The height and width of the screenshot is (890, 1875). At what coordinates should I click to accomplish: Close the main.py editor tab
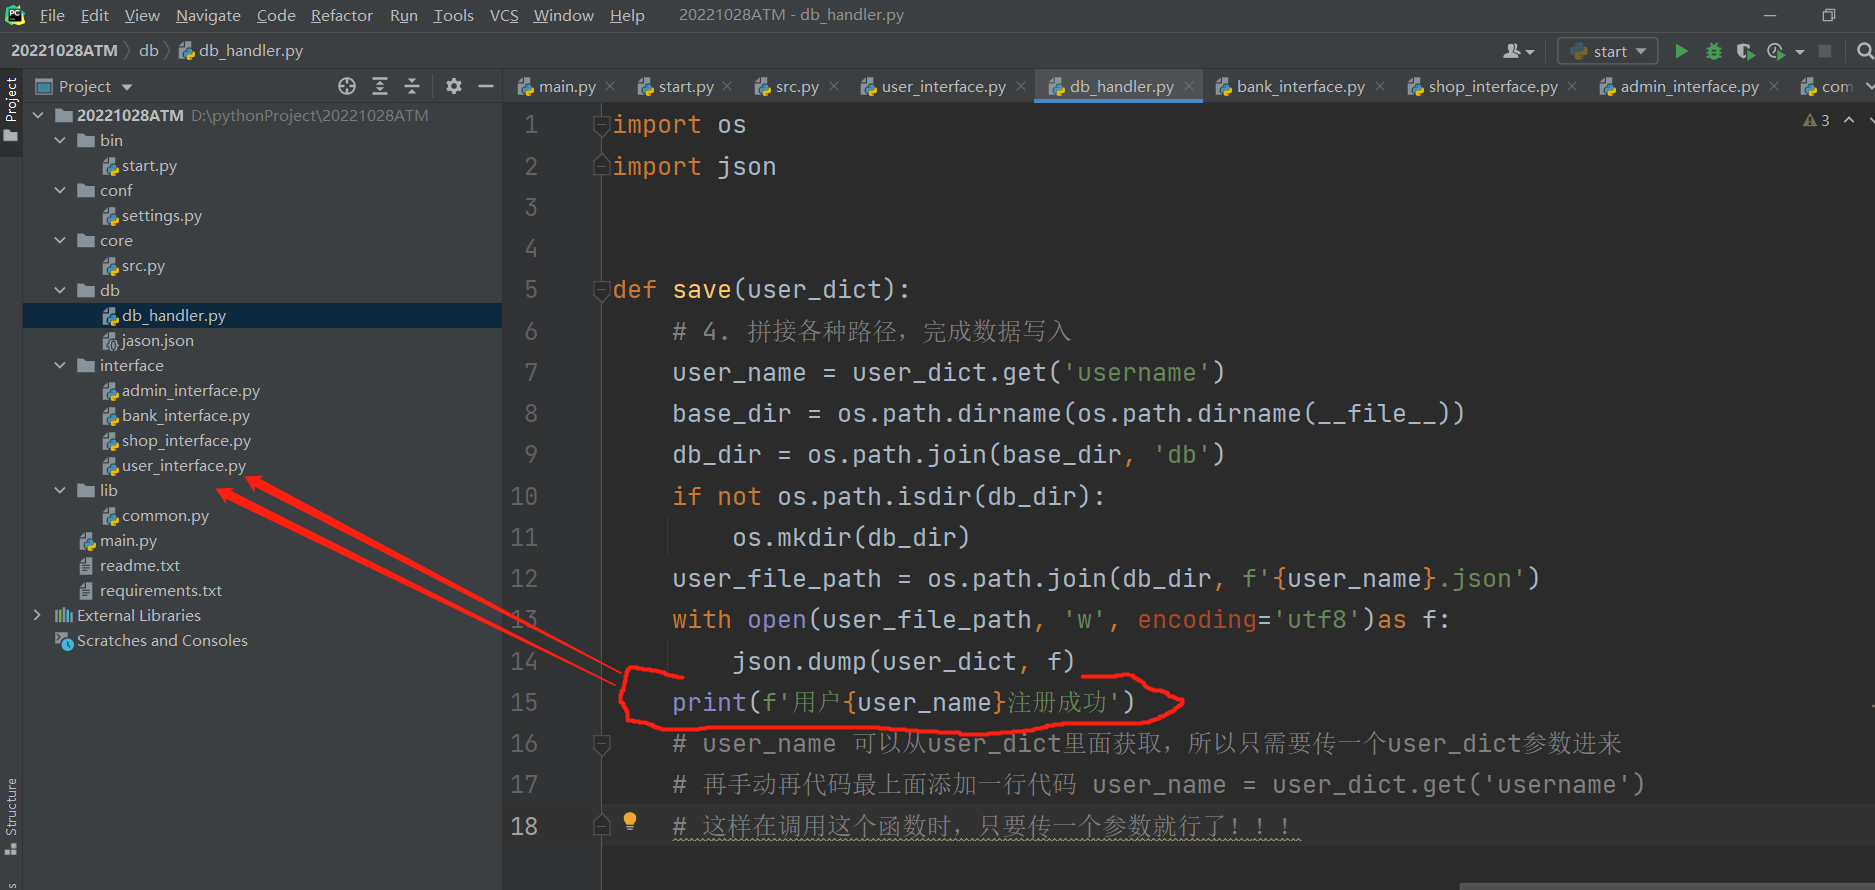pos(610,86)
